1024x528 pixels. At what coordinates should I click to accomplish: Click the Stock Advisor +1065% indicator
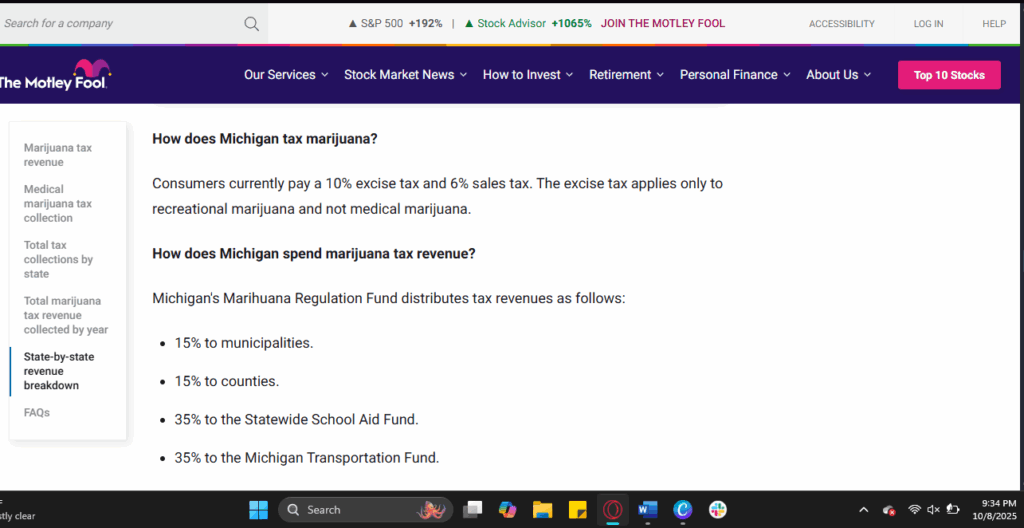pos(528,24)
